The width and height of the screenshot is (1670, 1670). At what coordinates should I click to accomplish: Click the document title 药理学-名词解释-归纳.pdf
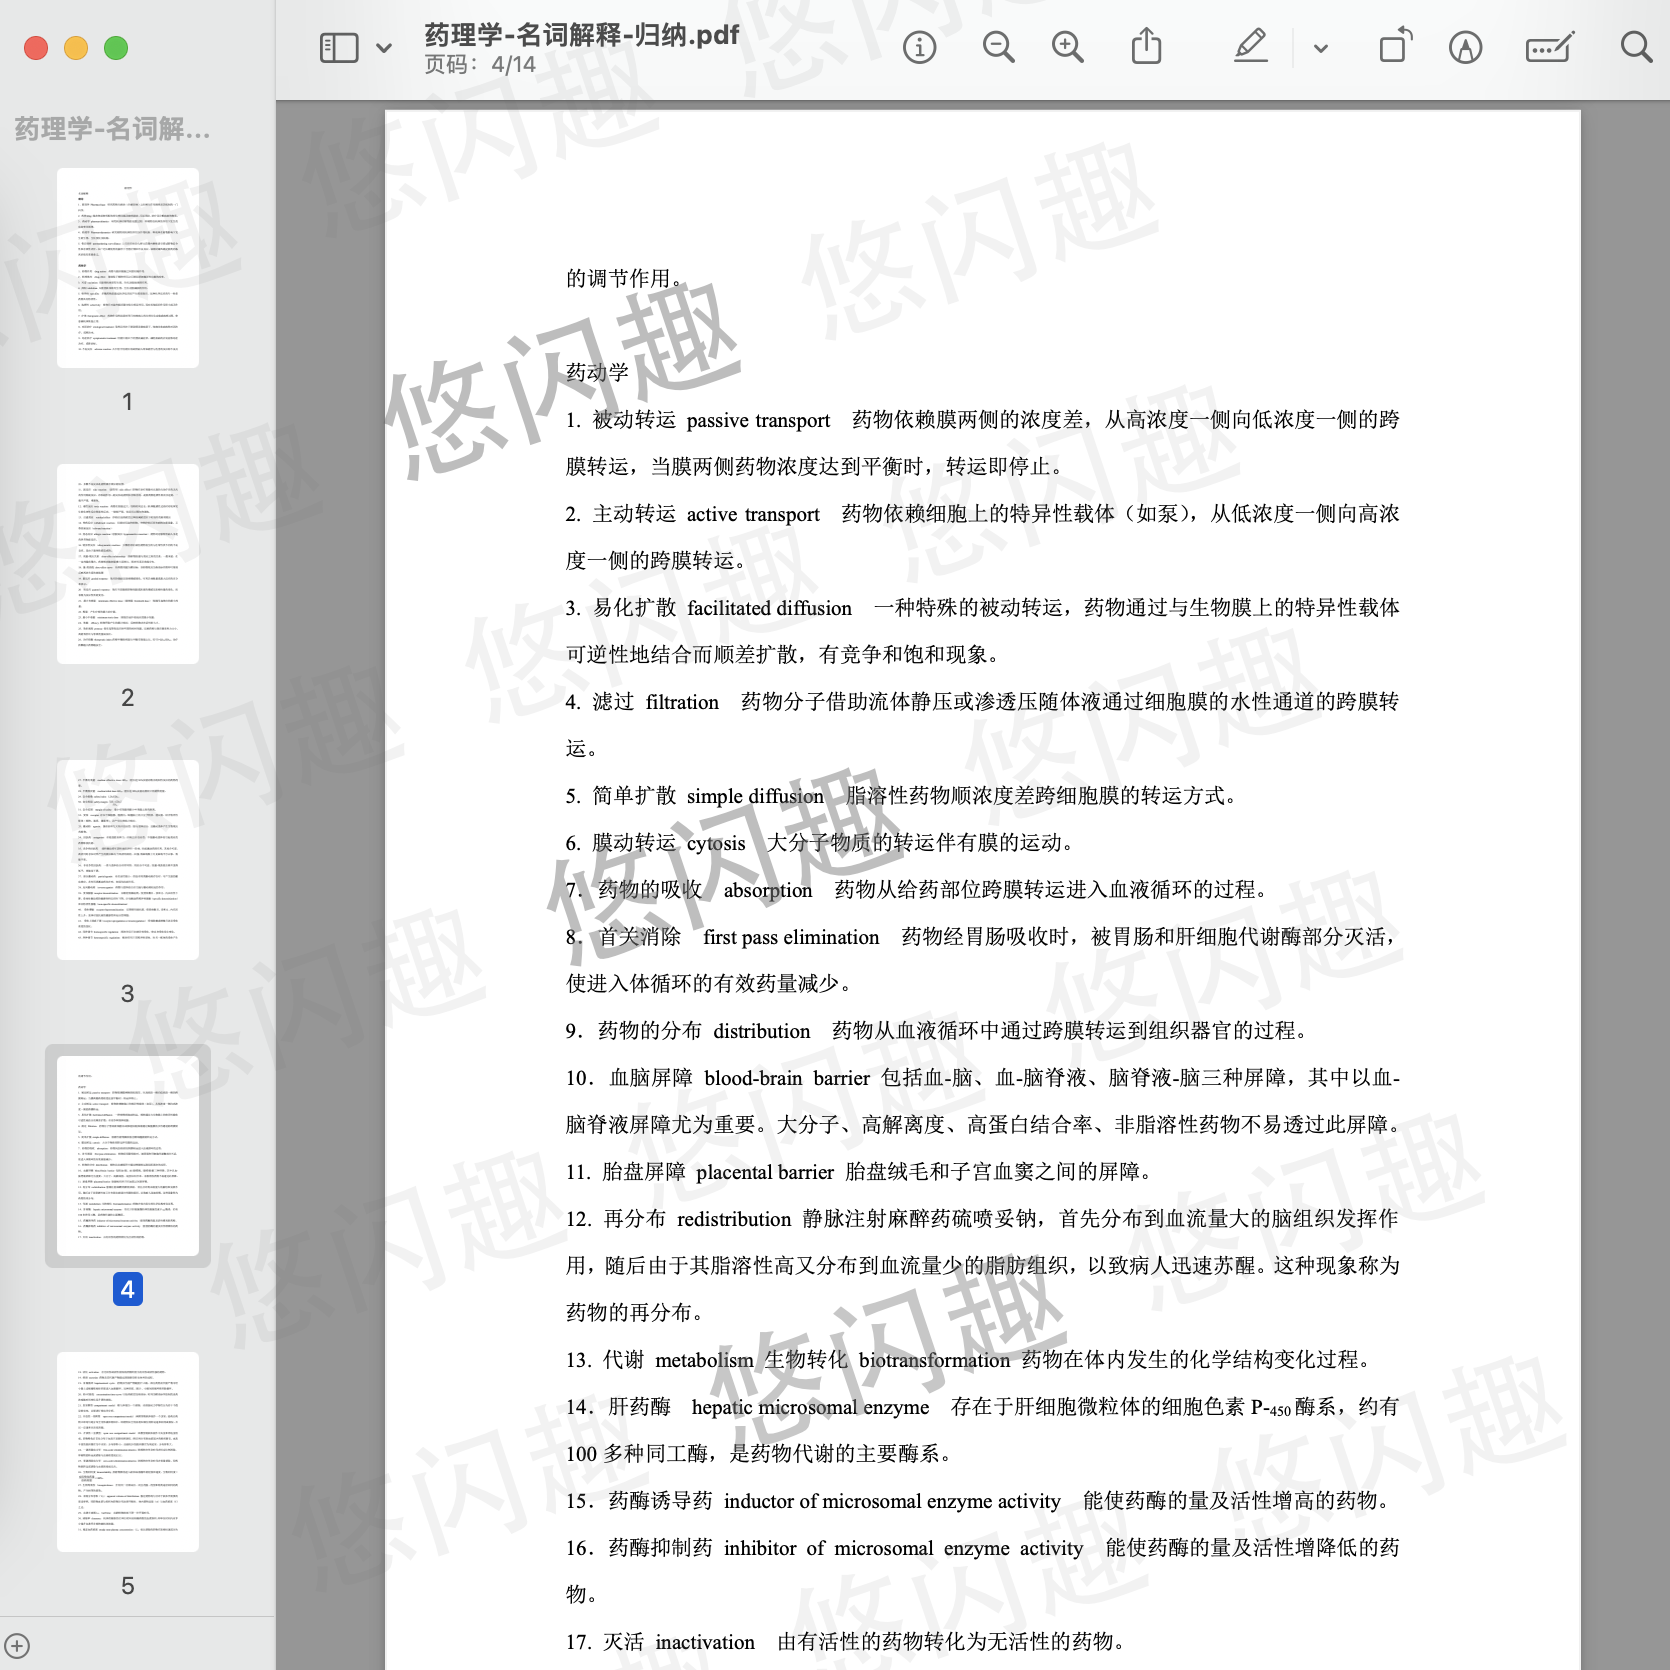coord(581,35)
